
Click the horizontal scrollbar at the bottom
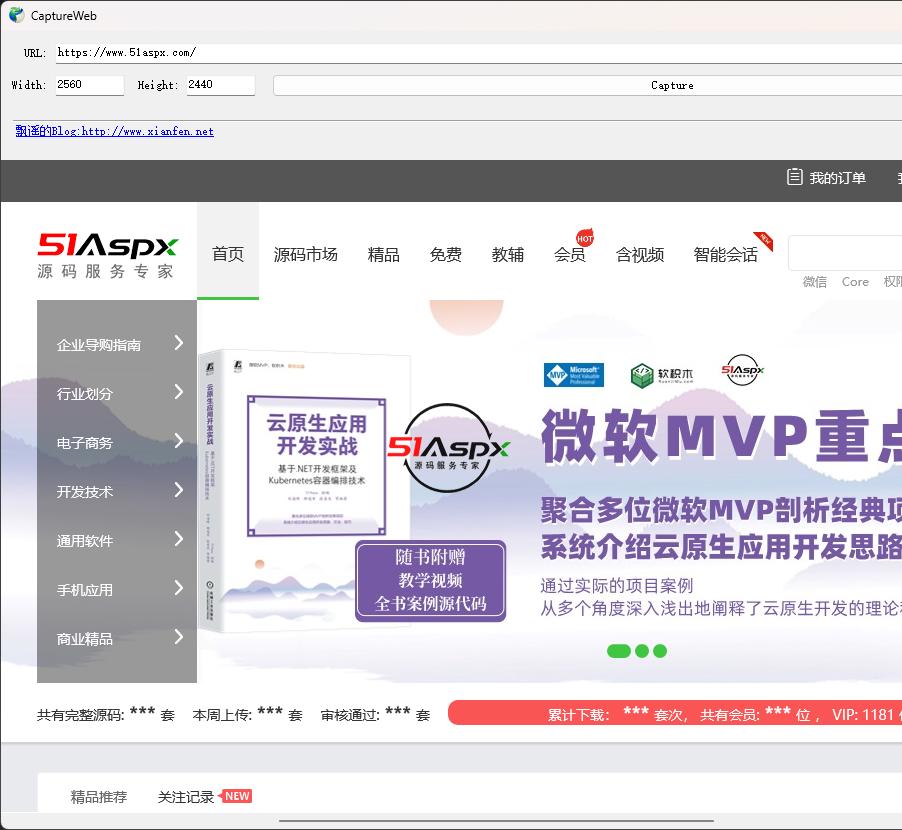tap(496, 821)
